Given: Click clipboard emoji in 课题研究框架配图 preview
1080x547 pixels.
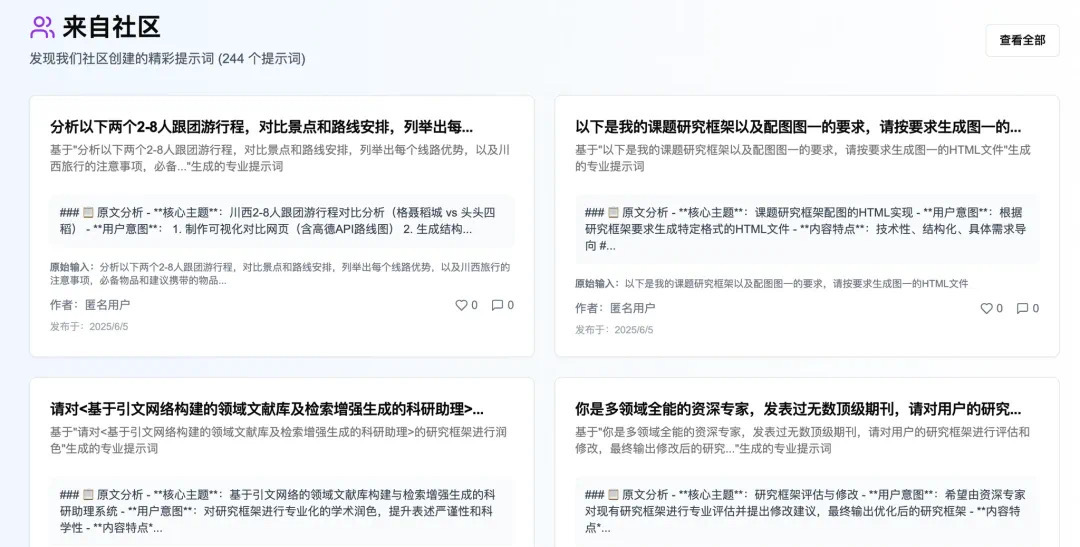Looking at the screenshot, I should [613, 213].
